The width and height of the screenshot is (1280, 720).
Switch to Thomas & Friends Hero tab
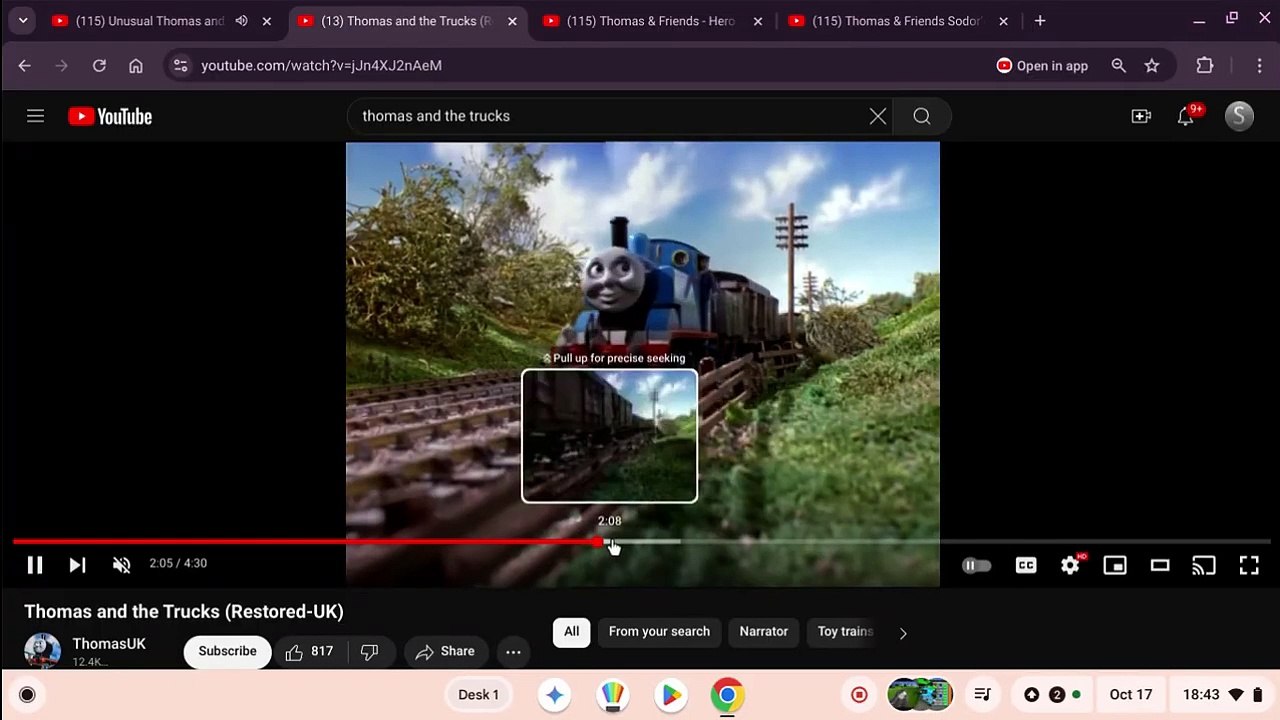(650, 21)
